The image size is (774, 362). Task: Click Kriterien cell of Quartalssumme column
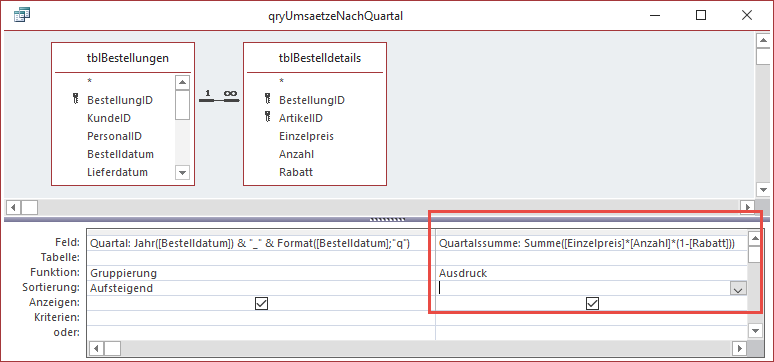(591, 318)
